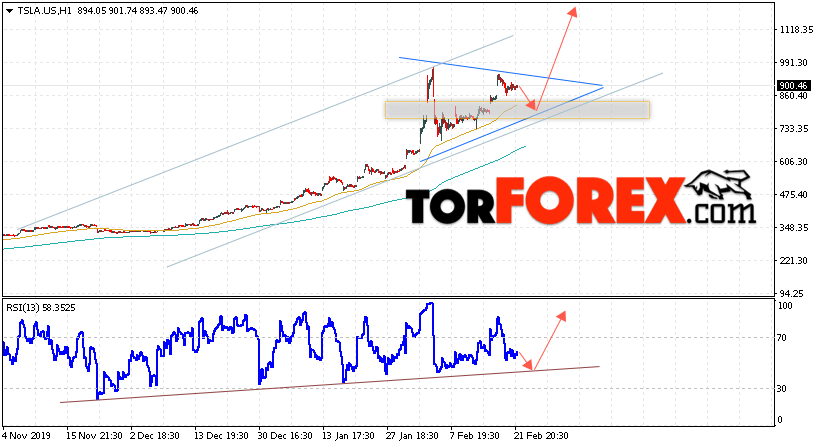This screenshot has height=447, width=815.
Task: Click the 348.35 price axis label
Action: tap(794, 228)
